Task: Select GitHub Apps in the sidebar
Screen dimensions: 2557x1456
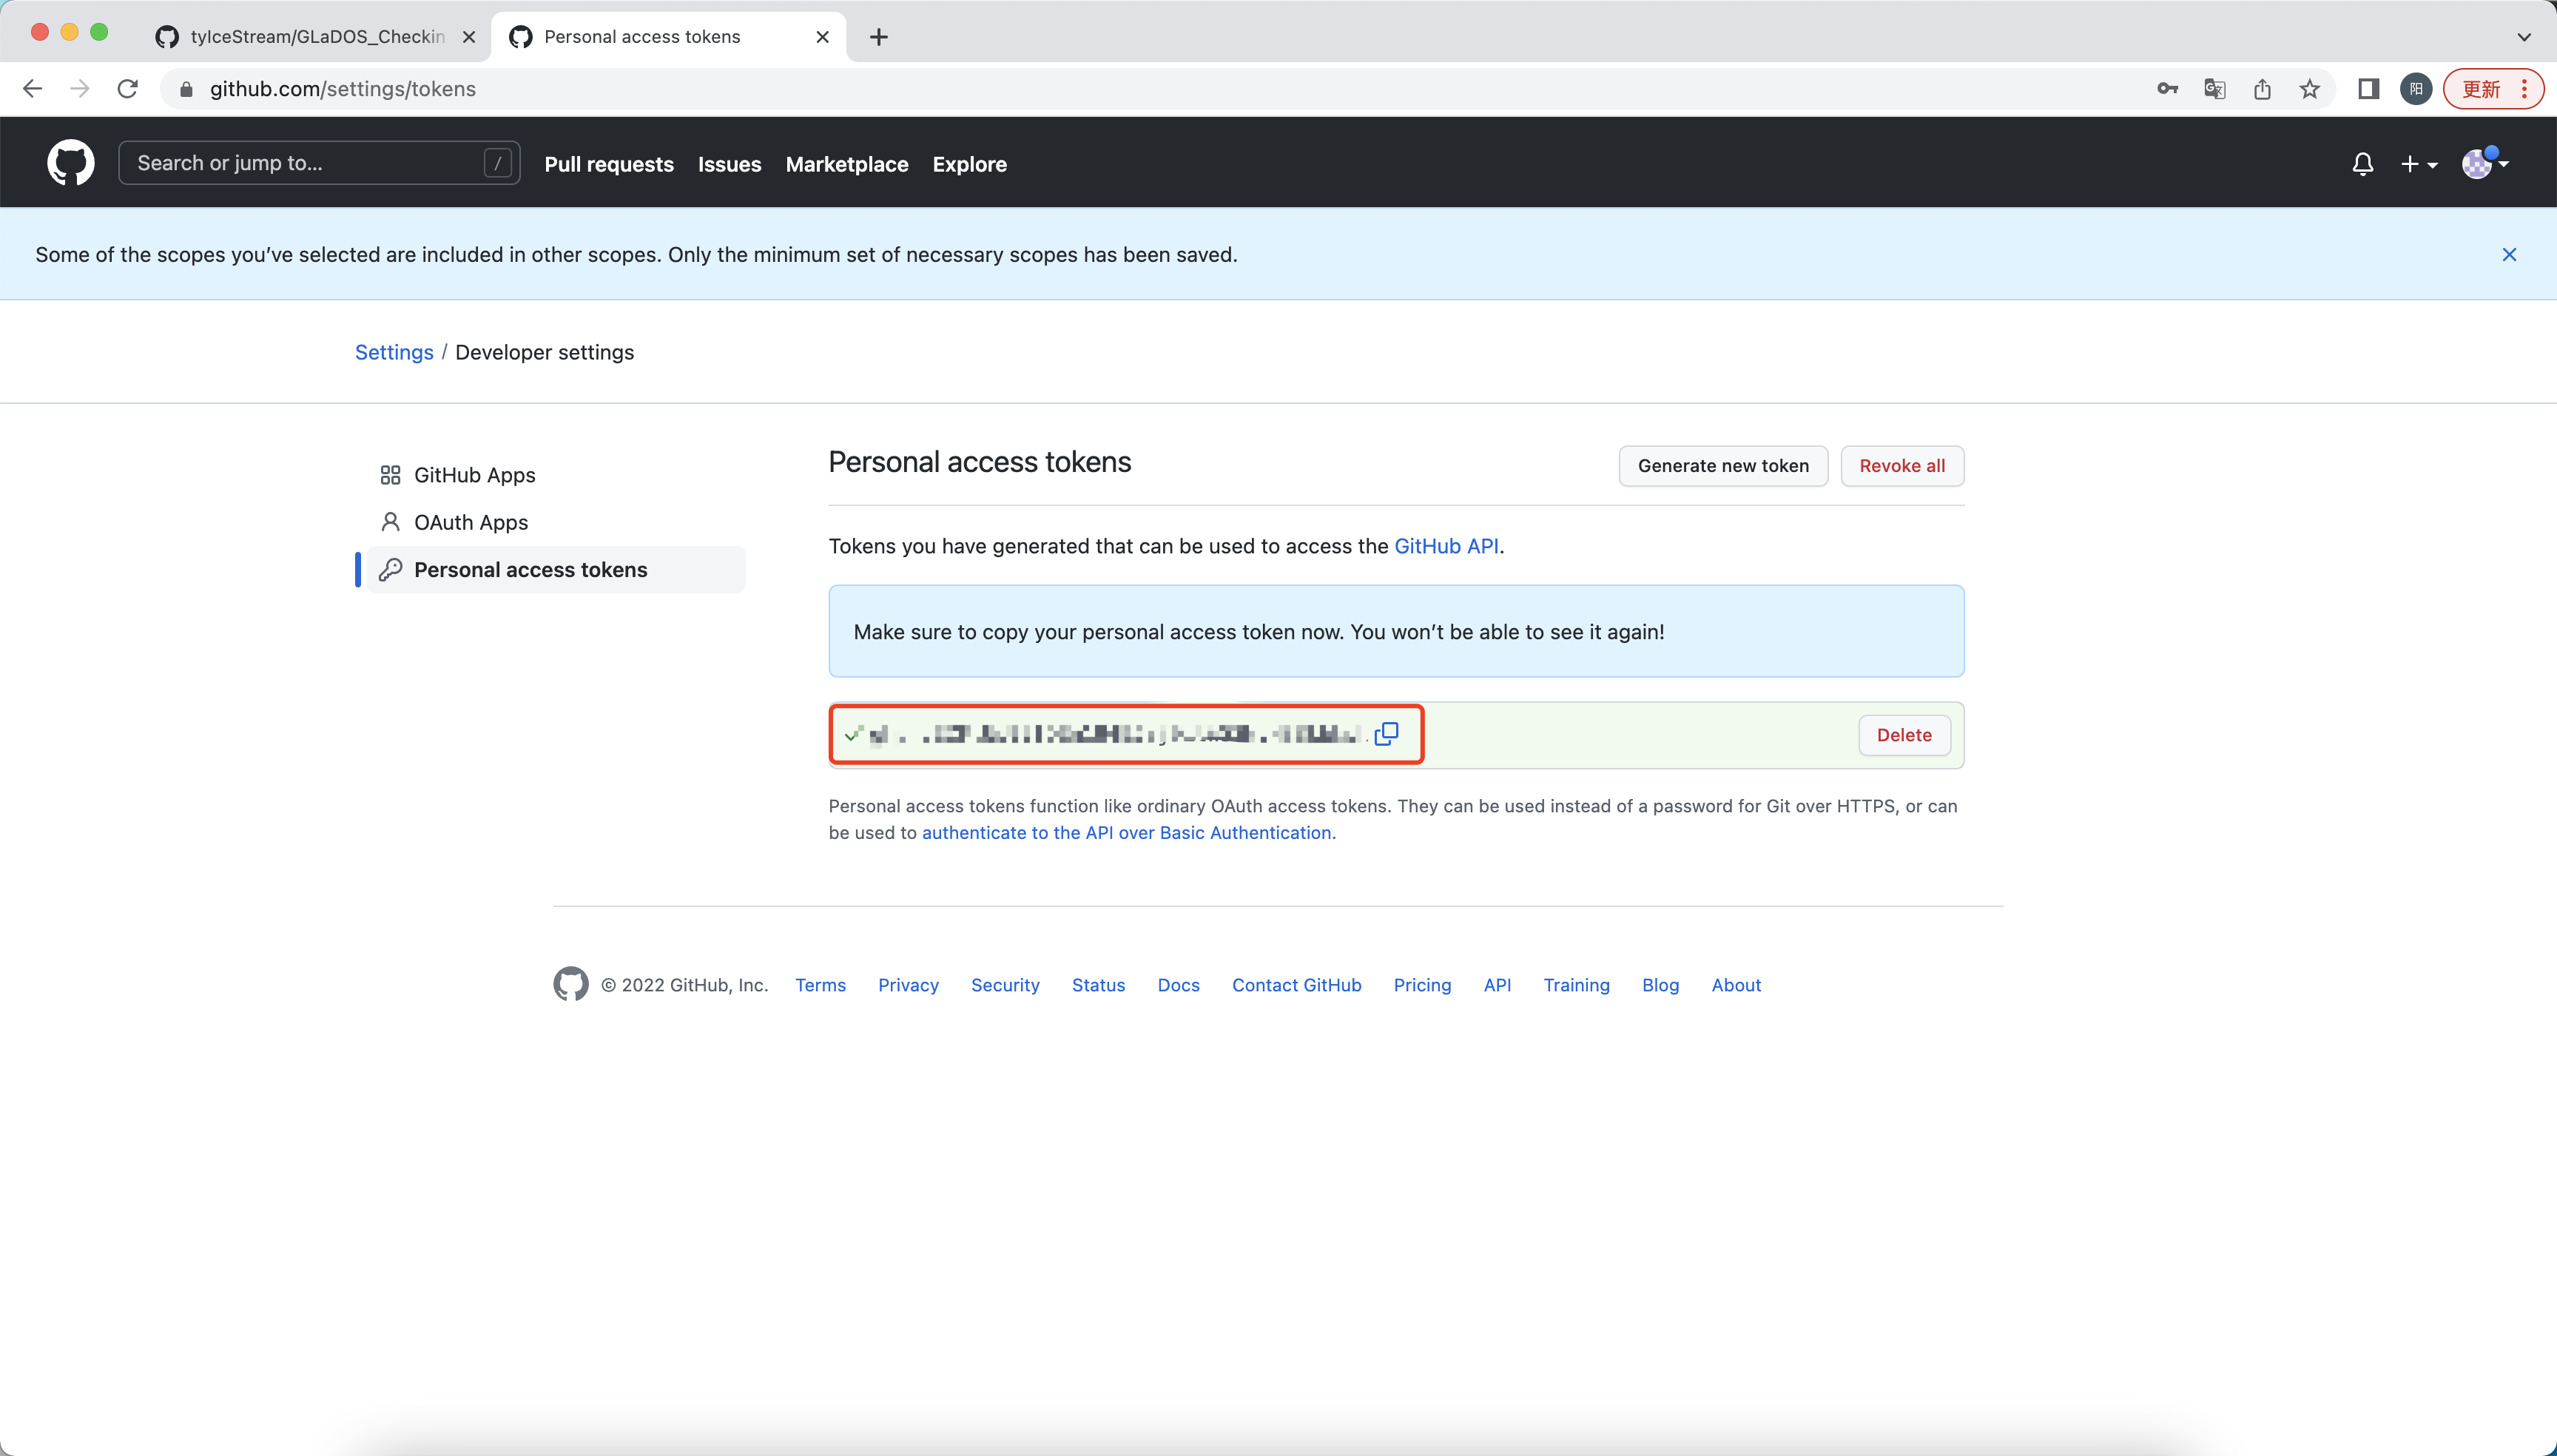Action: [474, 475]
